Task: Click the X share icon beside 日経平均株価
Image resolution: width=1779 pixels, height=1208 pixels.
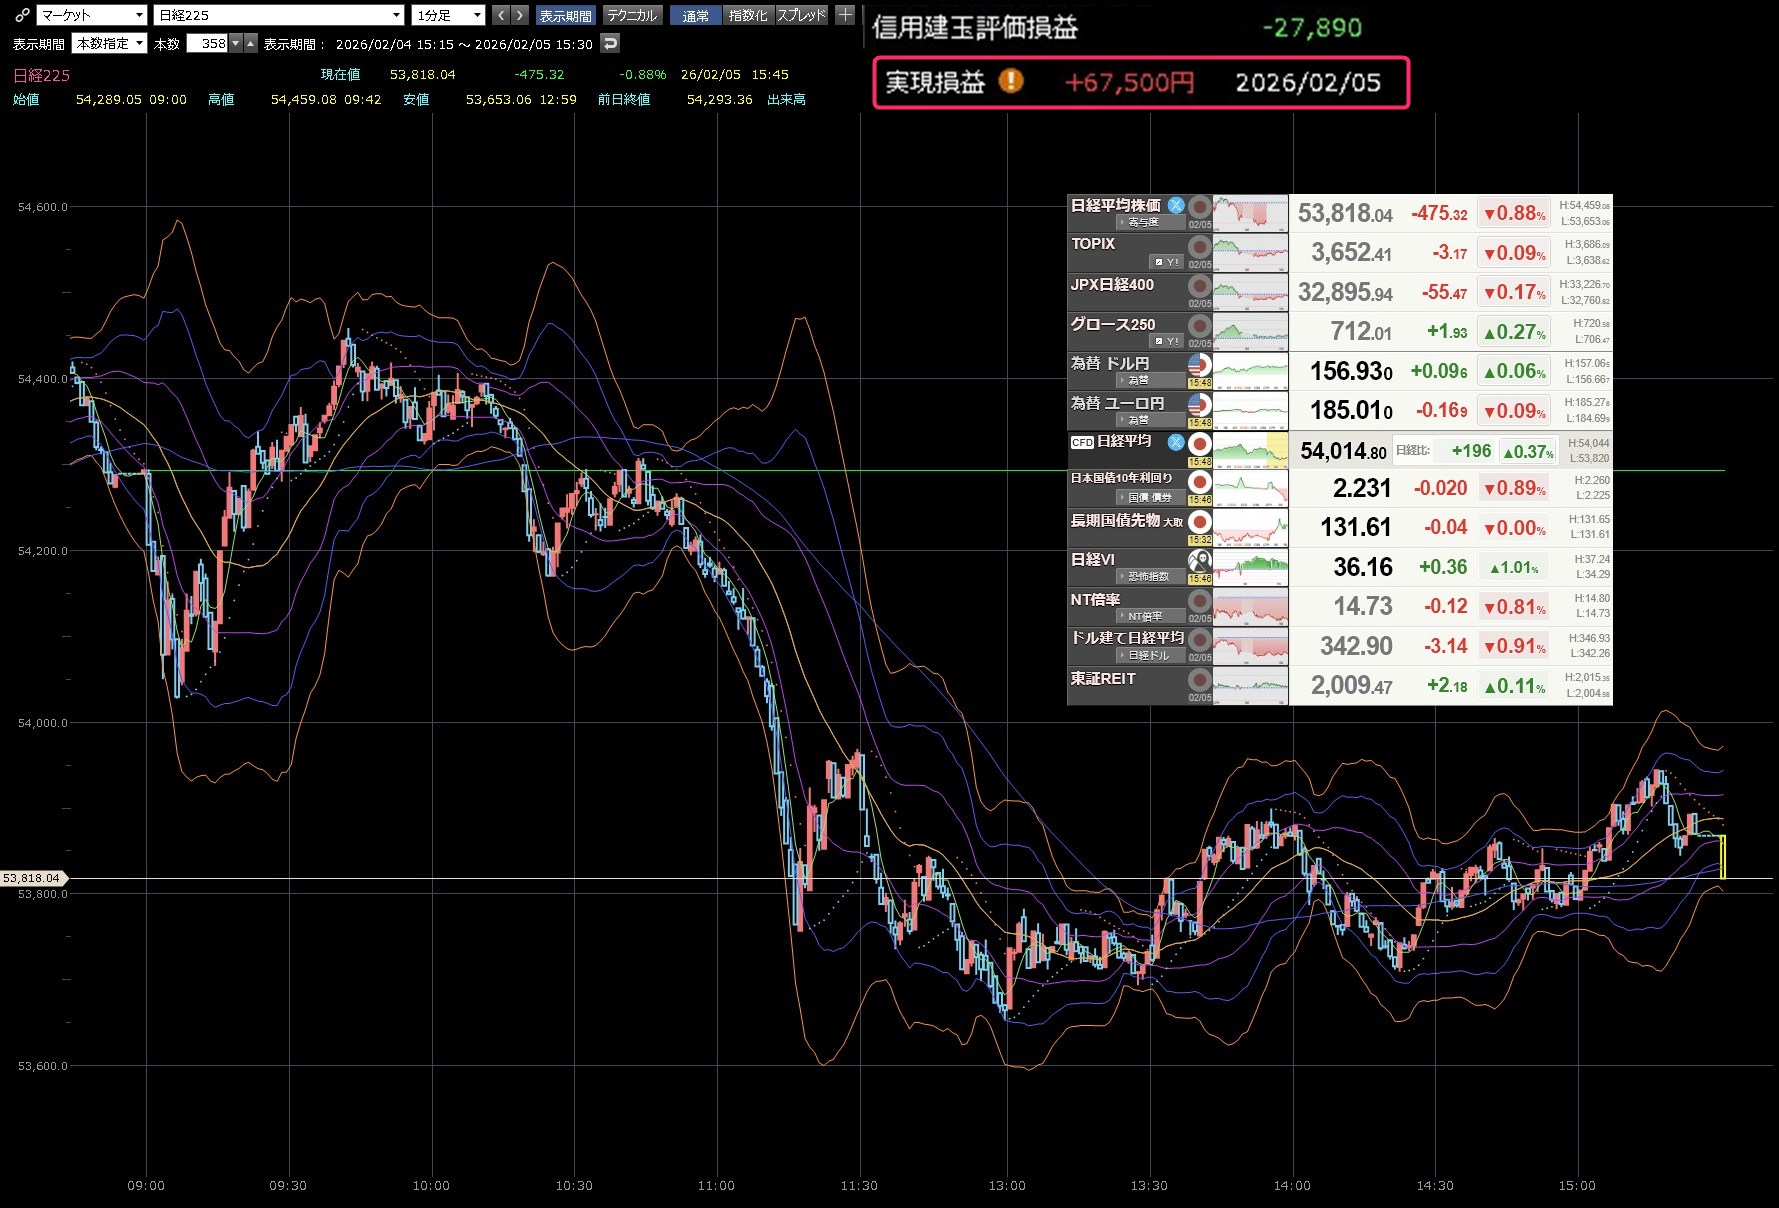Action: [1176, 205]
